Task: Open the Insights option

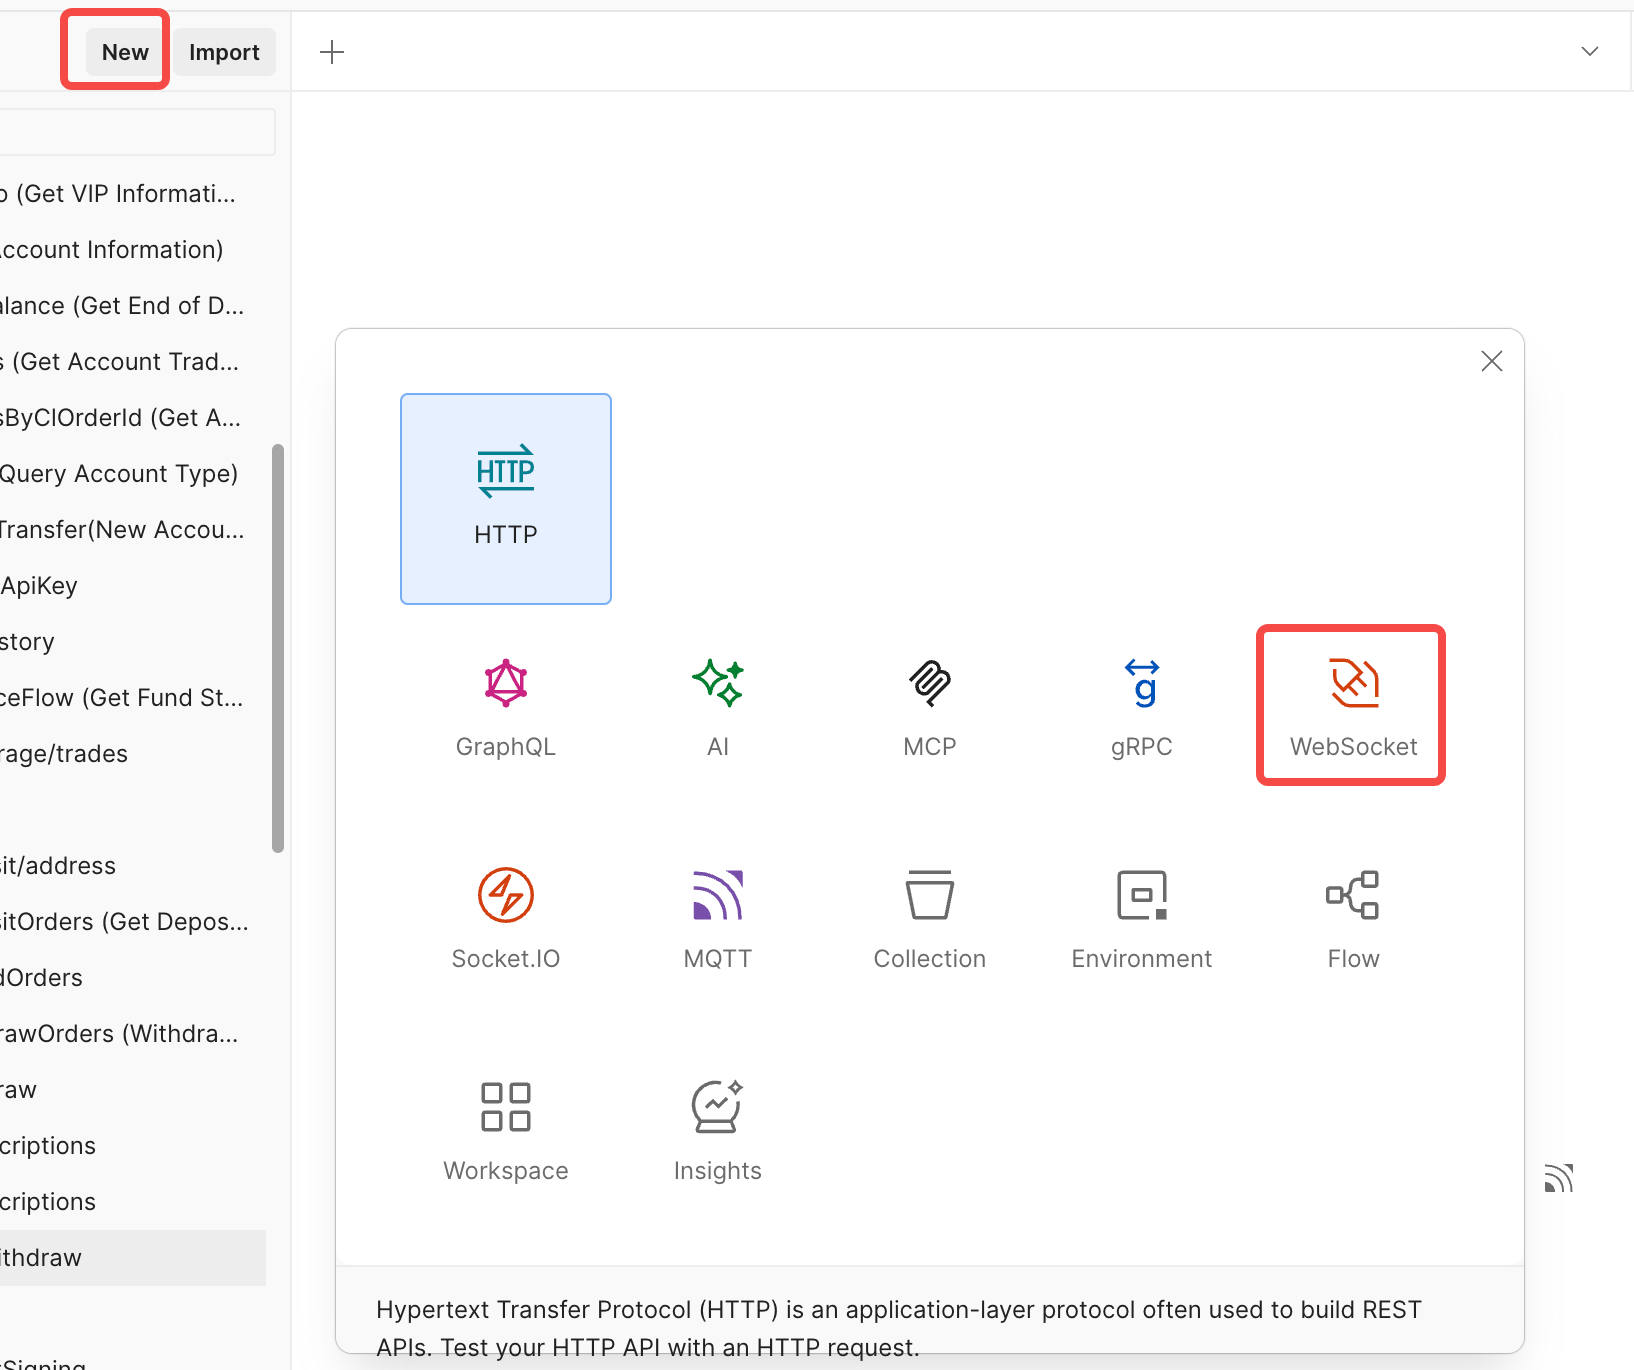Action: (717, 1130)
